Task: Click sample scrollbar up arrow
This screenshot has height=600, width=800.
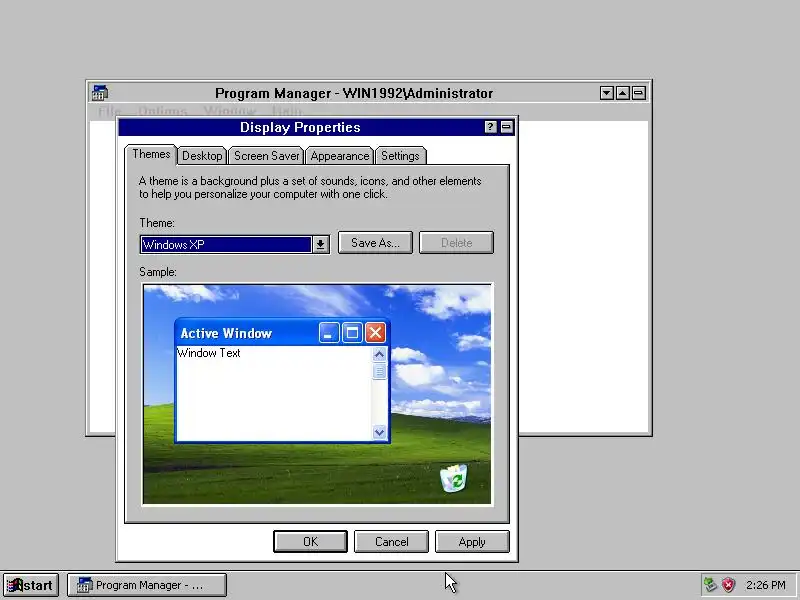Action: (x=379, y=354)
